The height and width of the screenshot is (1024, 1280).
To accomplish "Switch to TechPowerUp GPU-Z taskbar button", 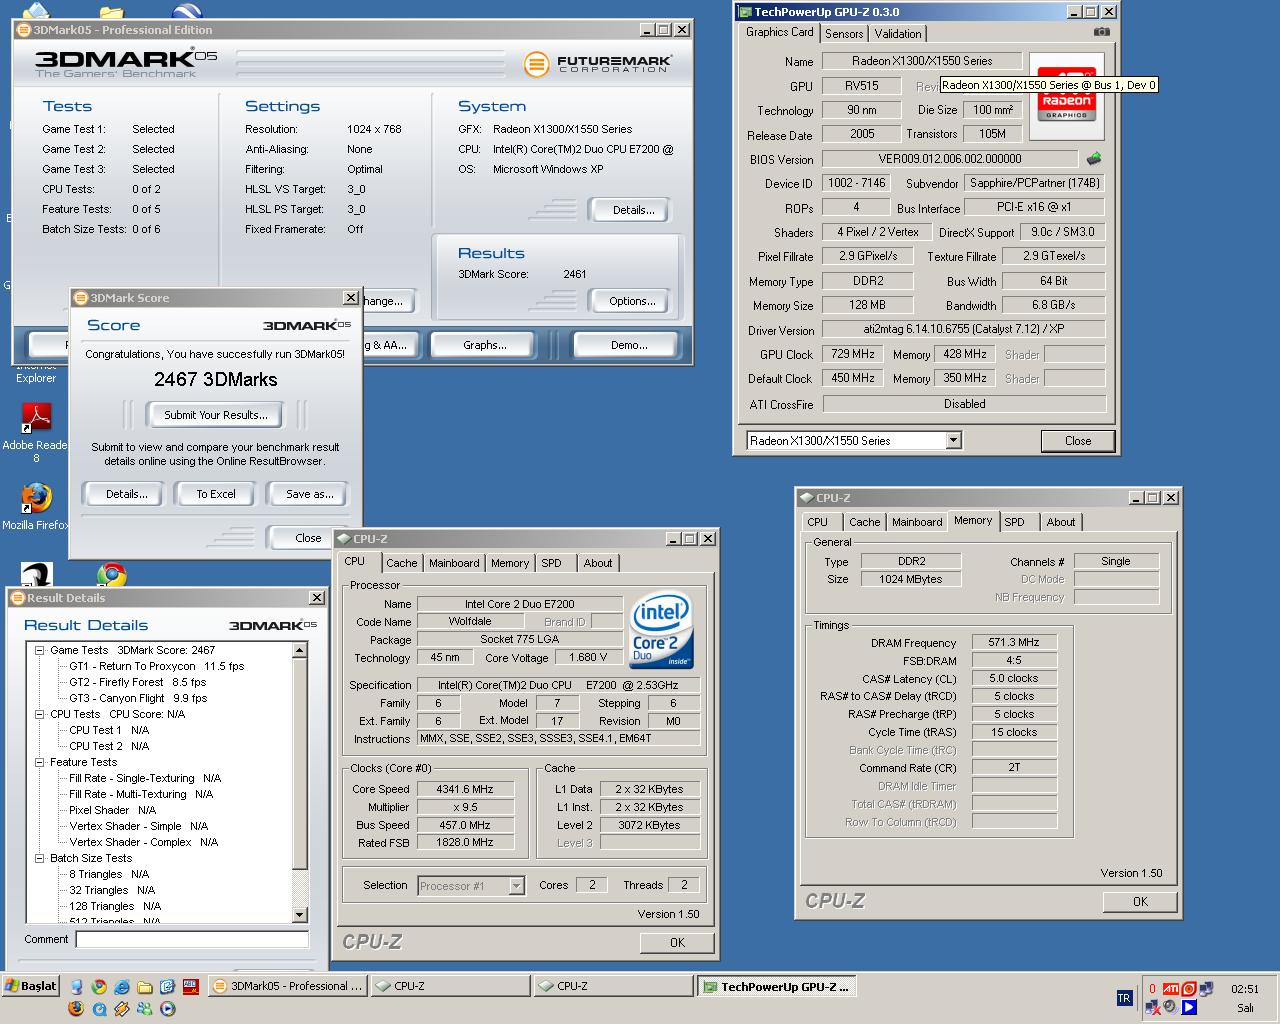I will [776, 986].
